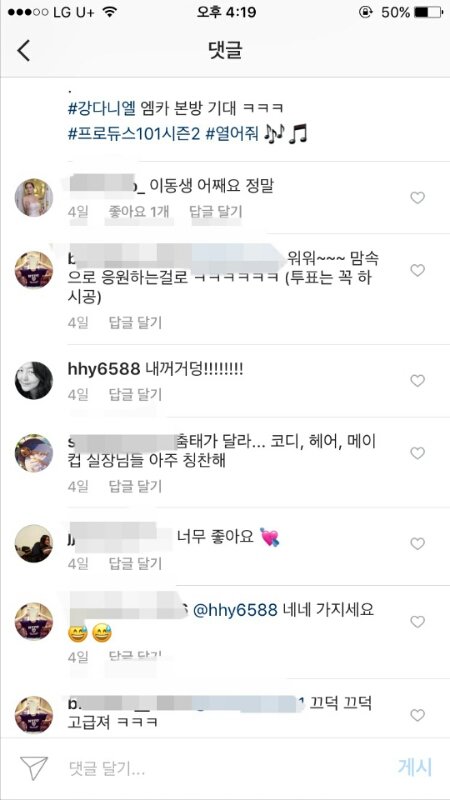Open hhy6588 profile picture
This screenshot has height=800, width=450.
click(x=34, y=381)
